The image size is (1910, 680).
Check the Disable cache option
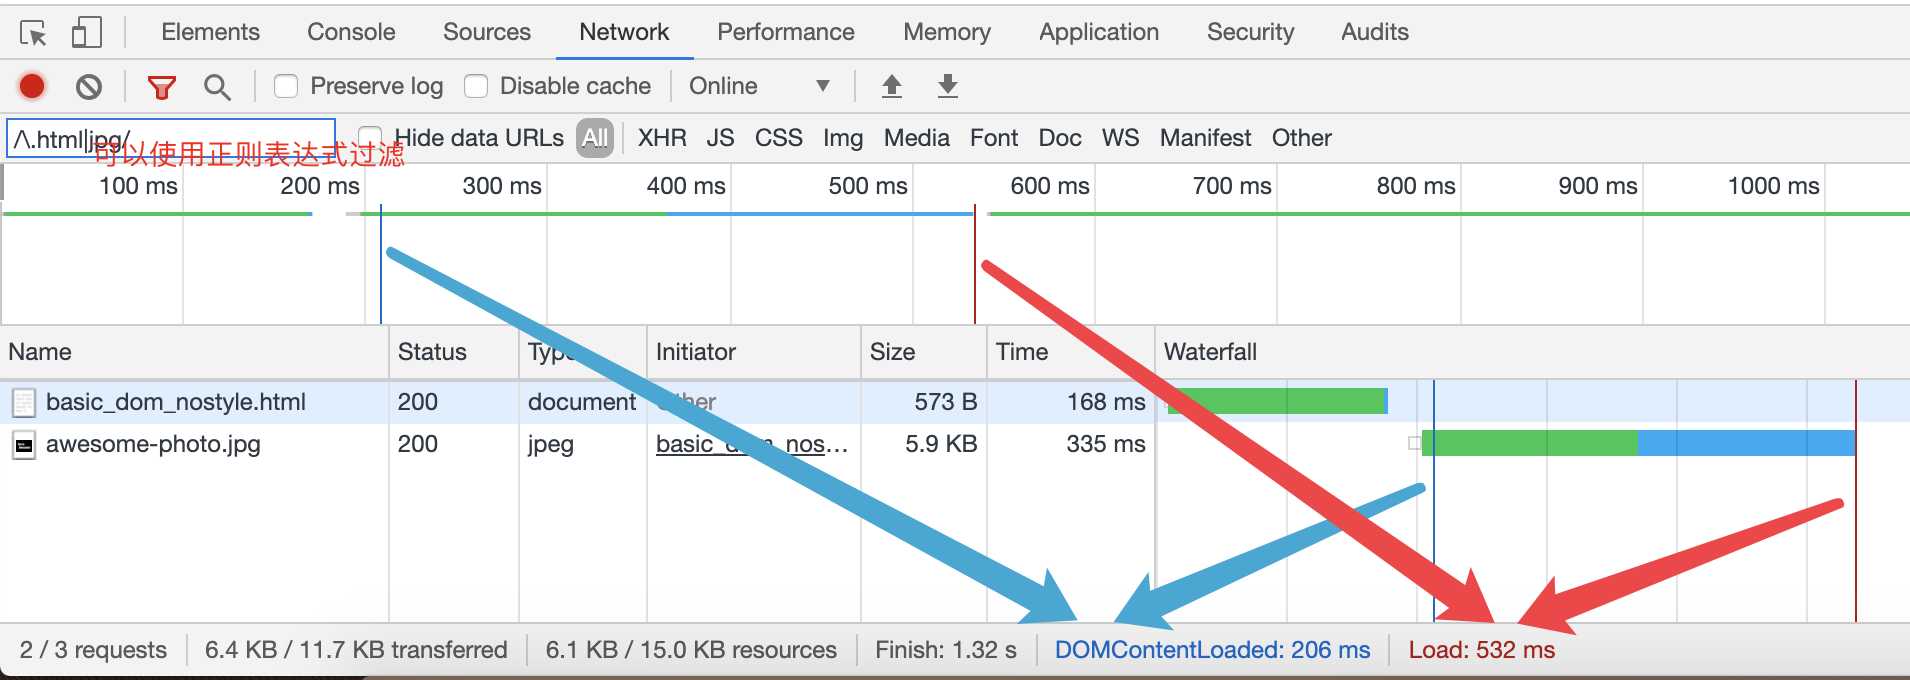pyautogui.click(x=476, y=87)
